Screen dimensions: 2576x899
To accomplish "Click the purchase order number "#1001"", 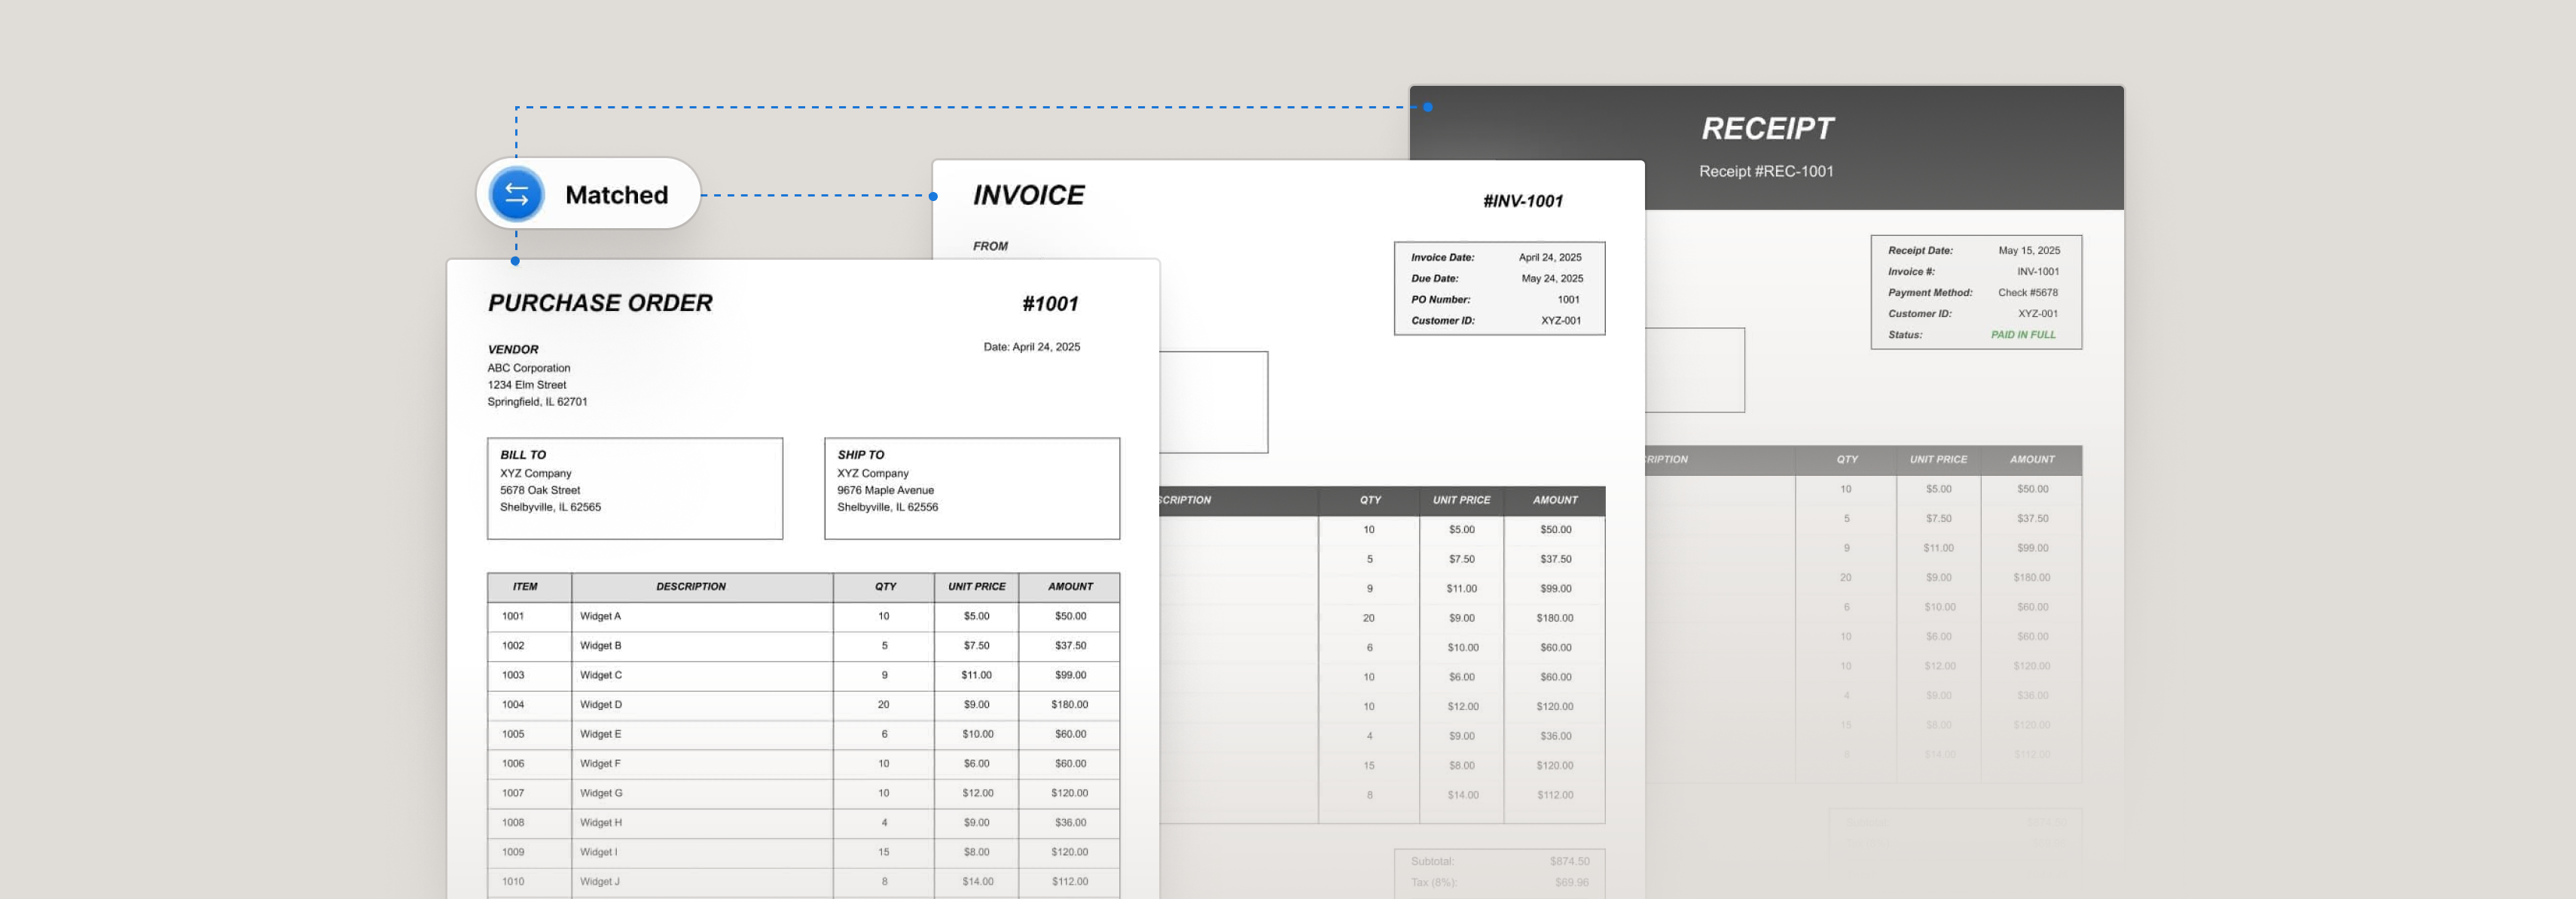I will click(1050, 304).
